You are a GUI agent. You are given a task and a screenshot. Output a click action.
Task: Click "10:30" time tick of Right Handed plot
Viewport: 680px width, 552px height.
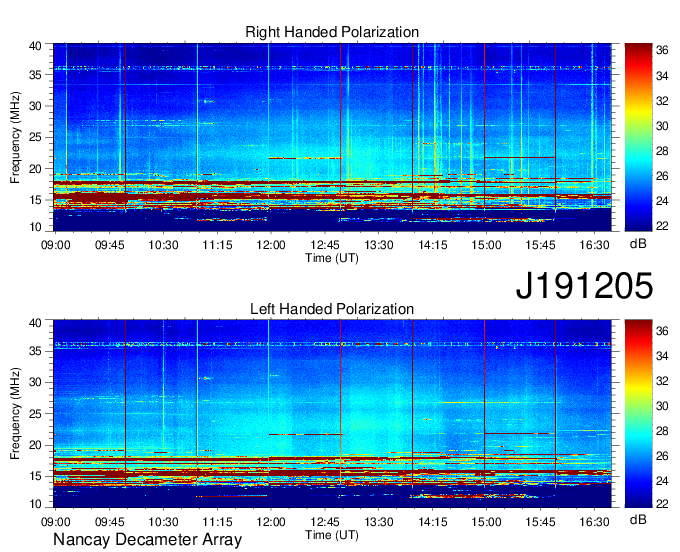pos(163,245)
